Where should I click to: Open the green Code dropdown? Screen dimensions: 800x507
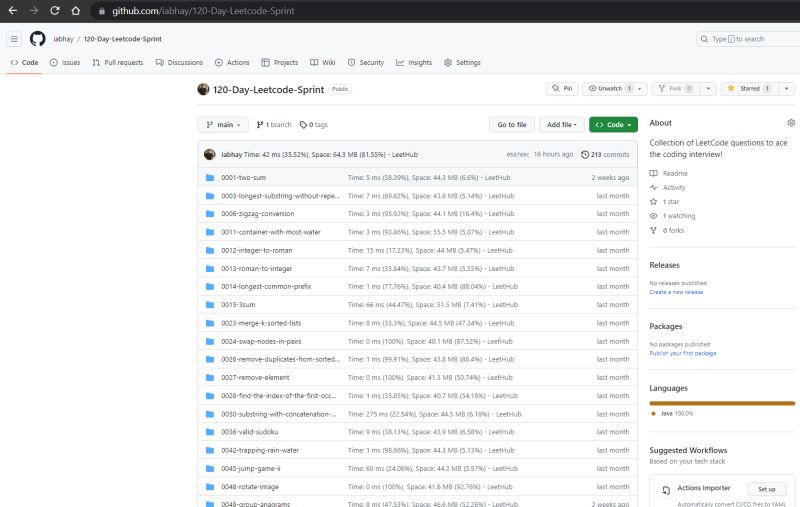tap(613, 124)
